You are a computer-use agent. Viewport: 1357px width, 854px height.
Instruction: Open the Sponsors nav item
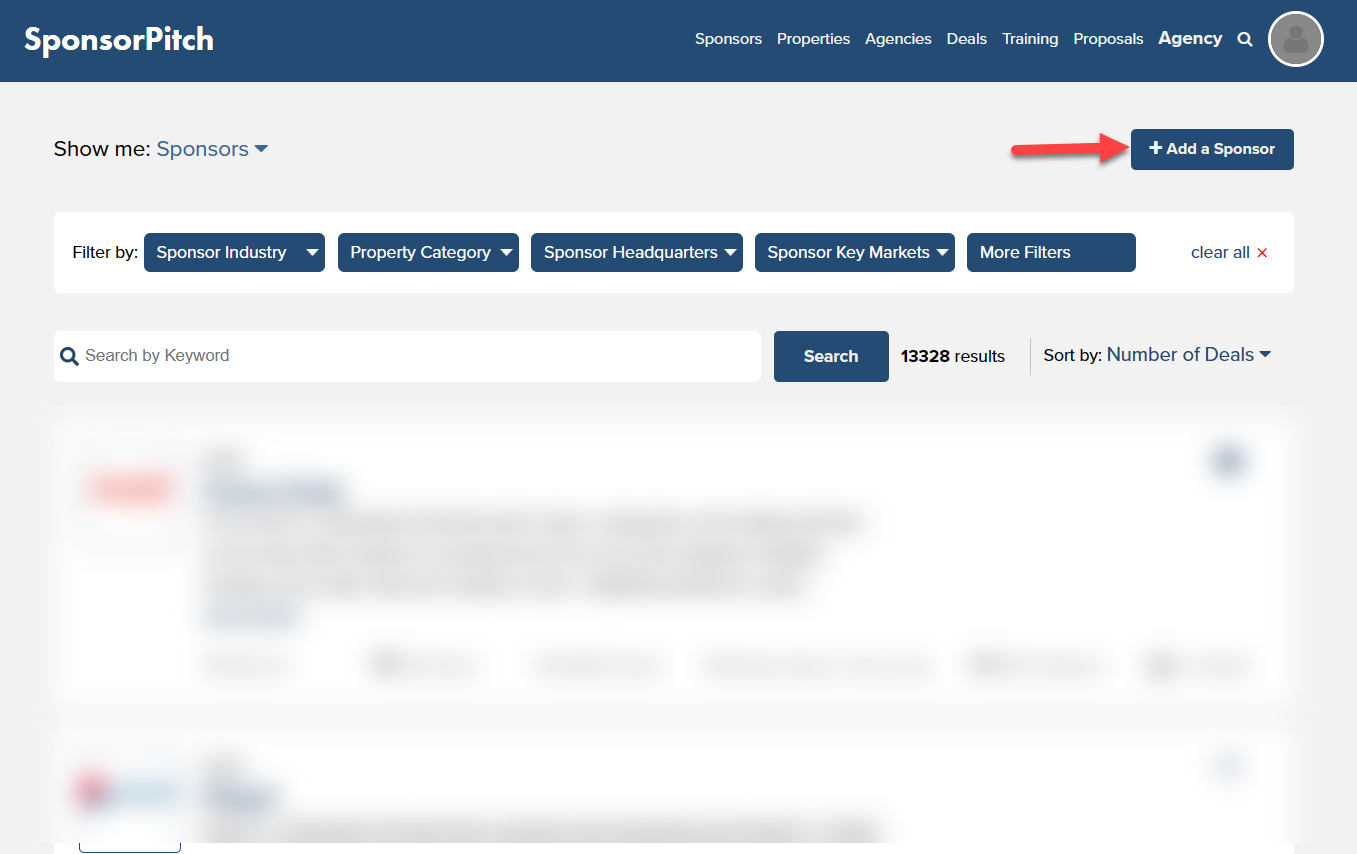tap(728, 39)
